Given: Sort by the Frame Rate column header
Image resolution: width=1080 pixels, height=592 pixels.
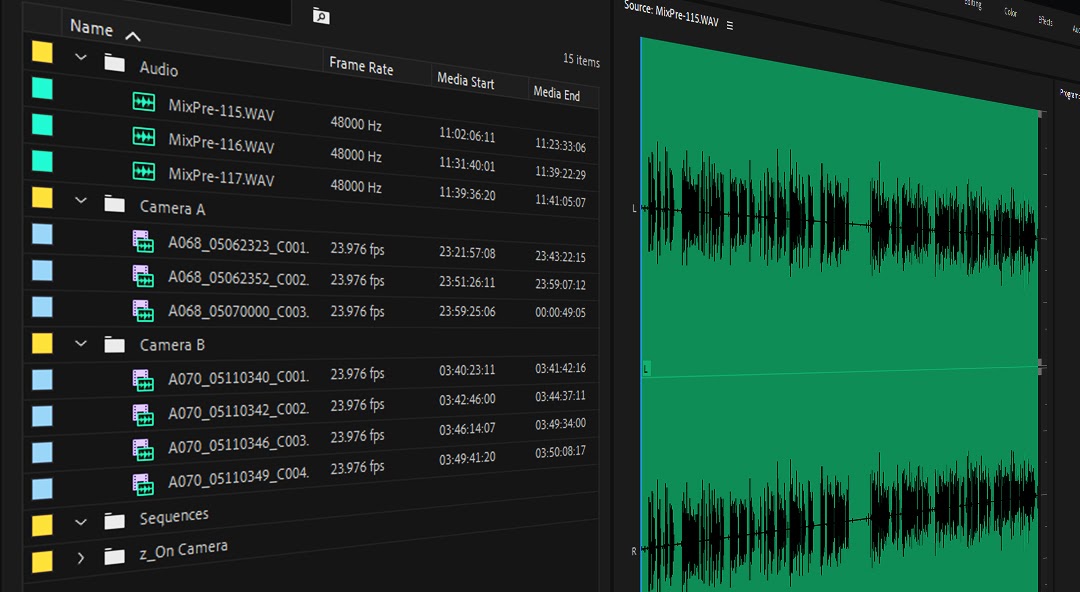Looking at the screenshot, I should coord(361,66).
